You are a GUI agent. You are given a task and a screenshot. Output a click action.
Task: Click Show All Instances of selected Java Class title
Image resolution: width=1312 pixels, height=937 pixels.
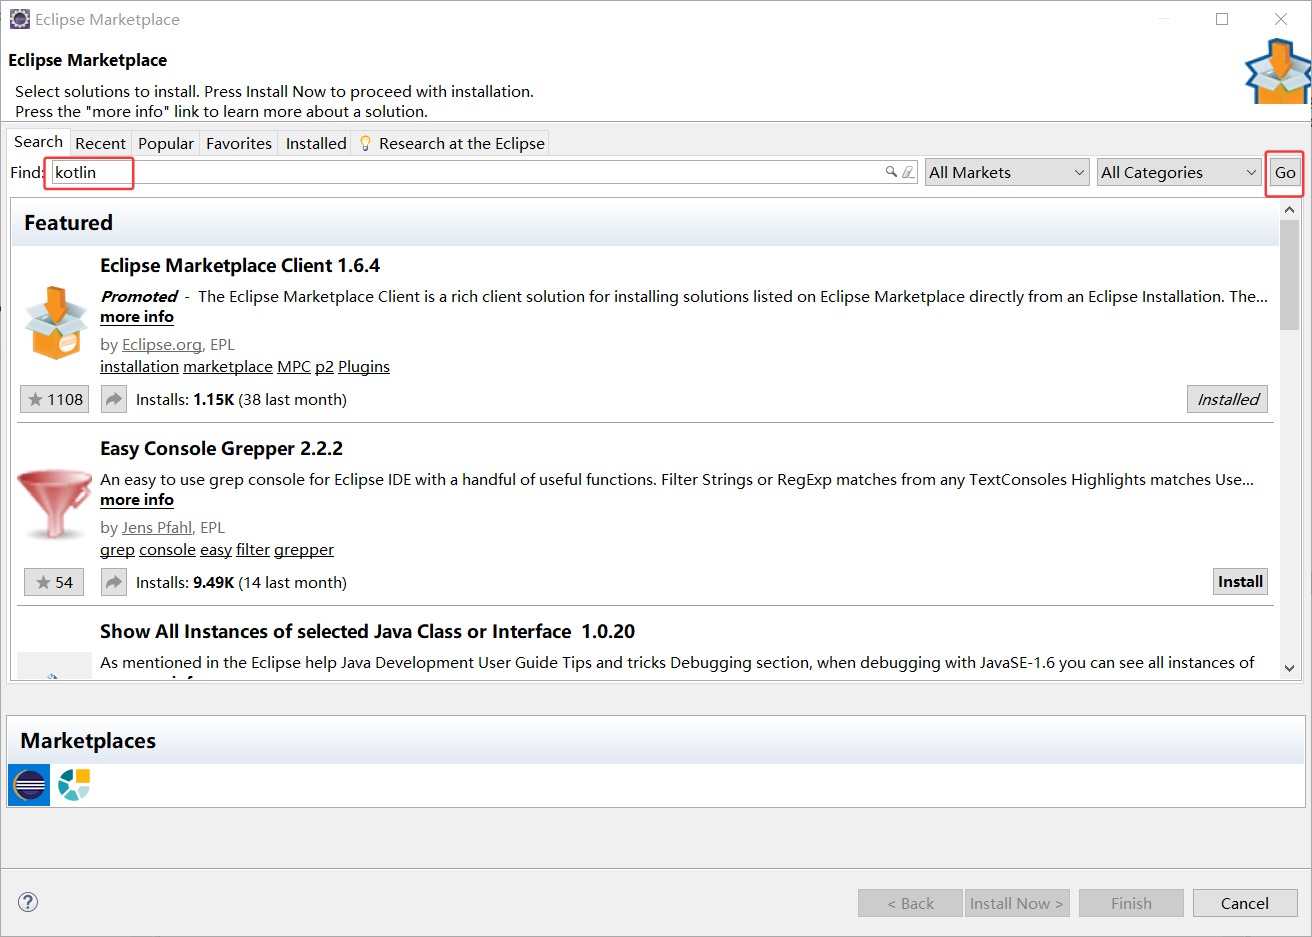point(367,631)
